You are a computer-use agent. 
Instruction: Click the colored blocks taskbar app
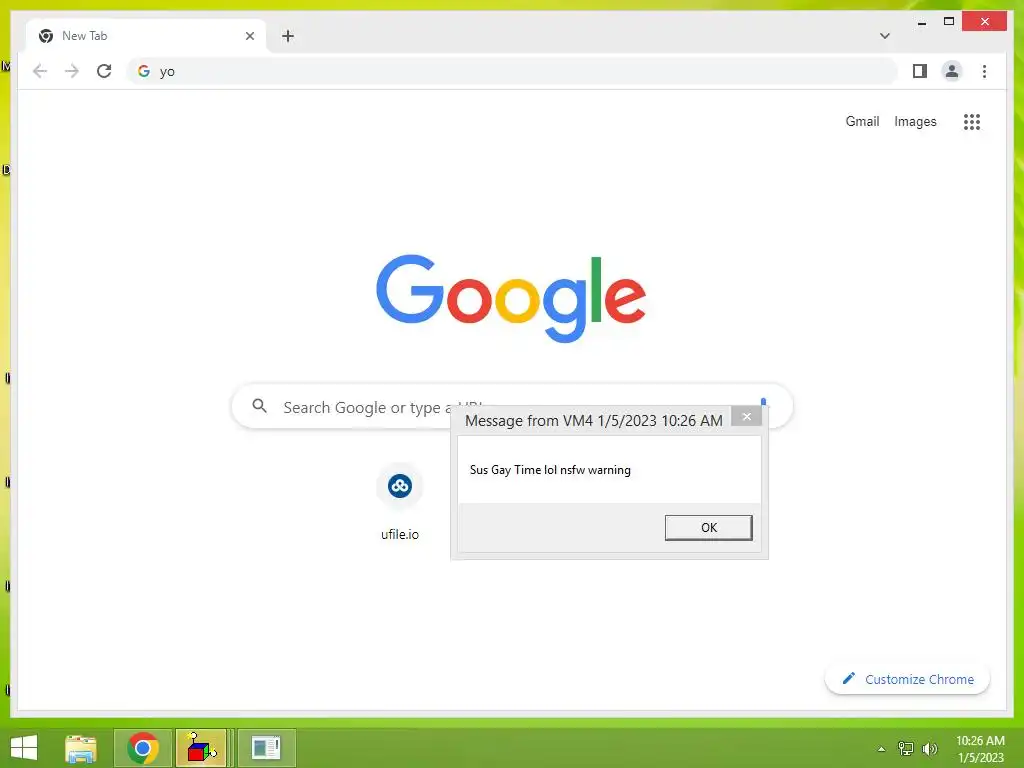[x=201, y=748]
